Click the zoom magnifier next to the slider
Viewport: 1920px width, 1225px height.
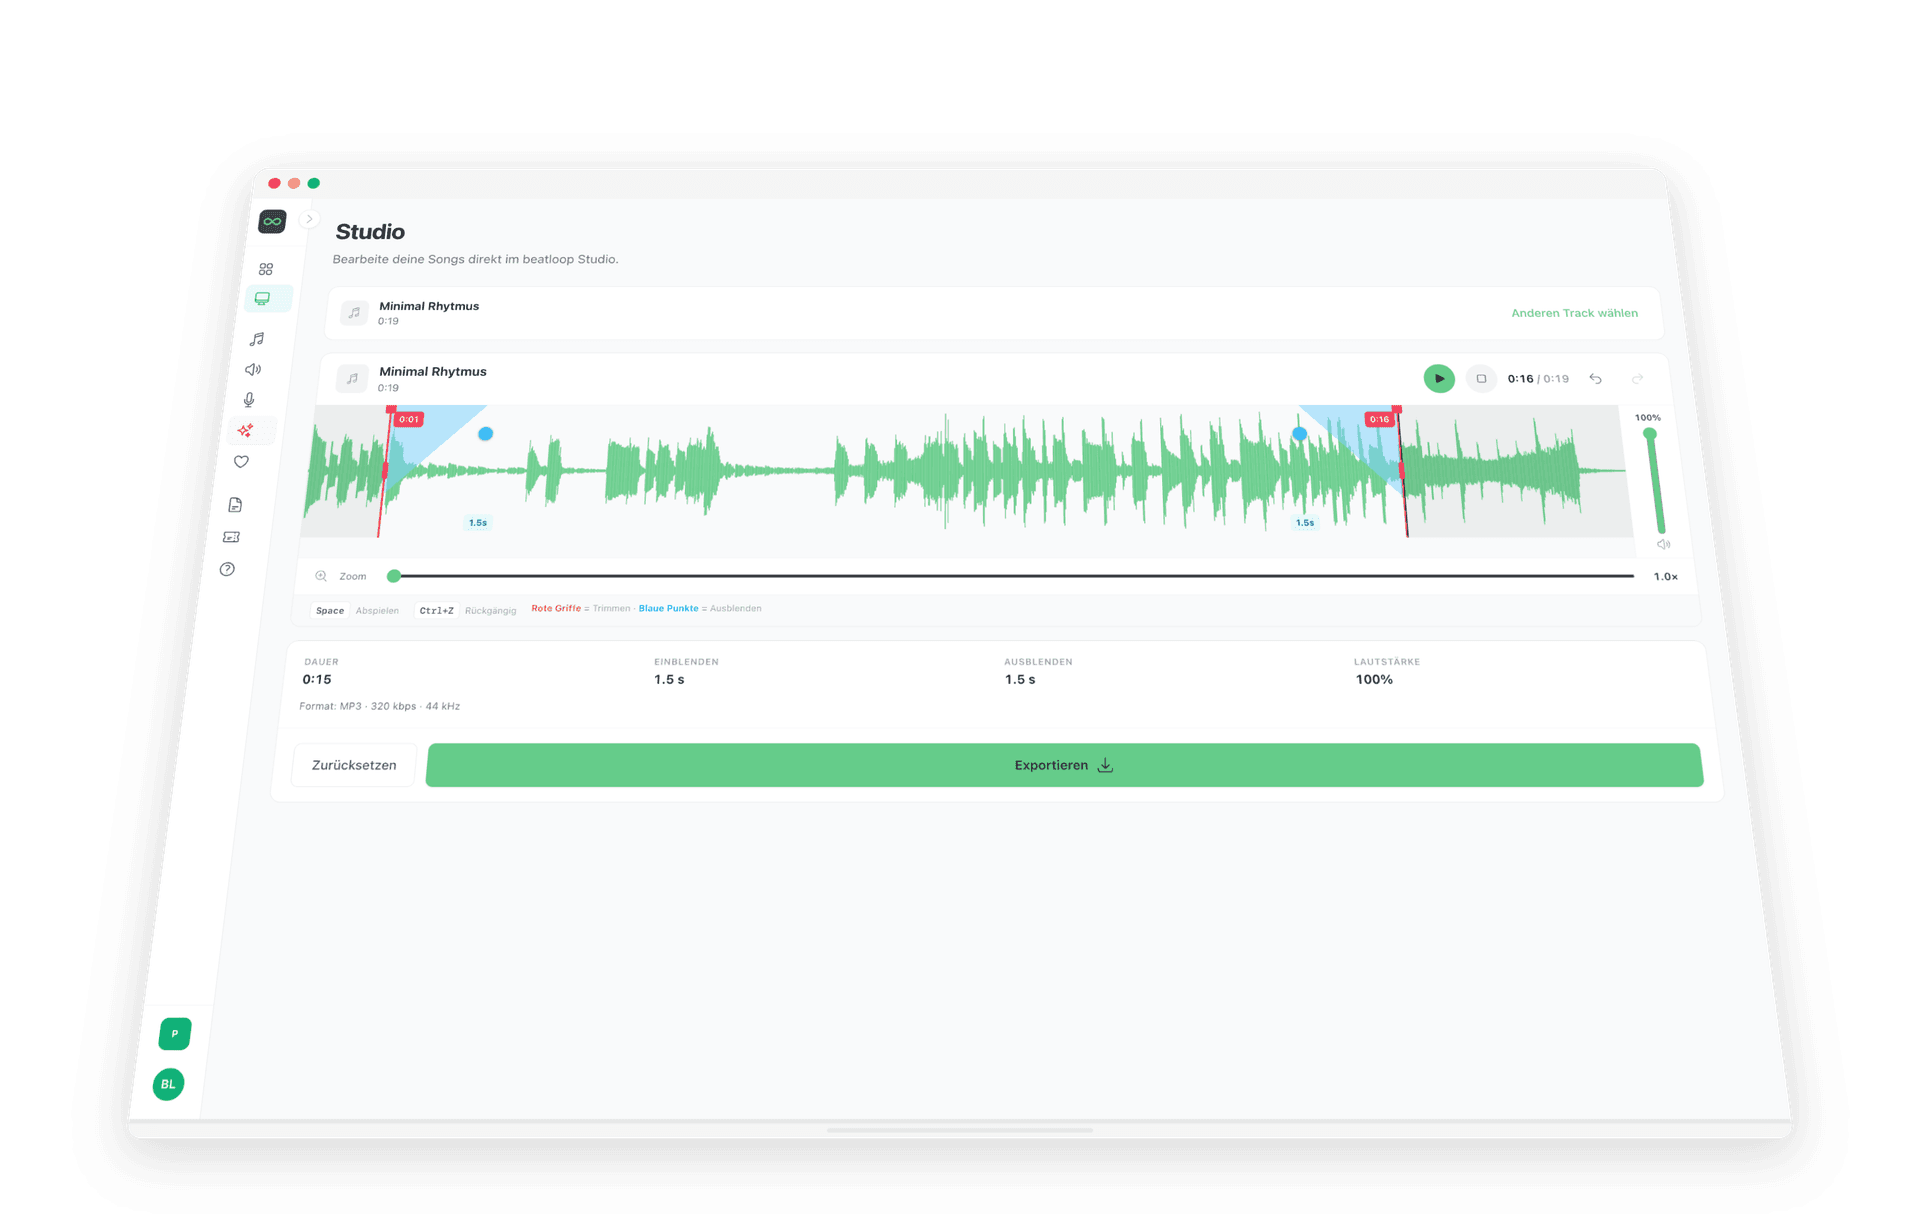click(321, 576)
